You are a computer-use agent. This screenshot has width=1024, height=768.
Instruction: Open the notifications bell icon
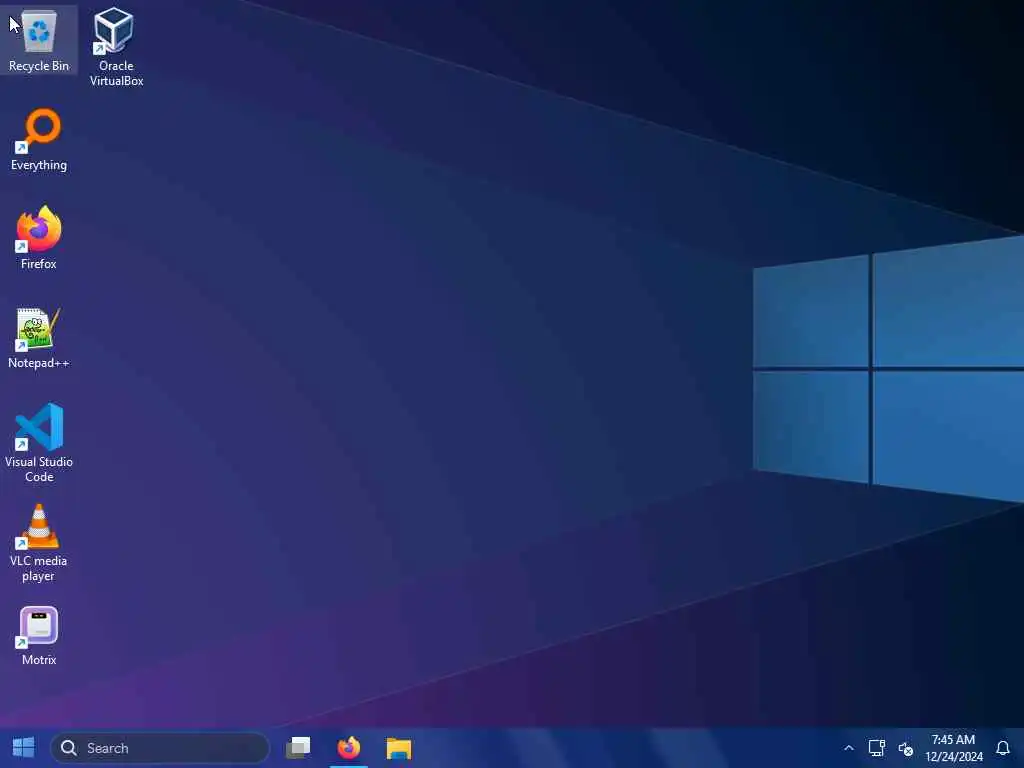tap(1003, 748)
